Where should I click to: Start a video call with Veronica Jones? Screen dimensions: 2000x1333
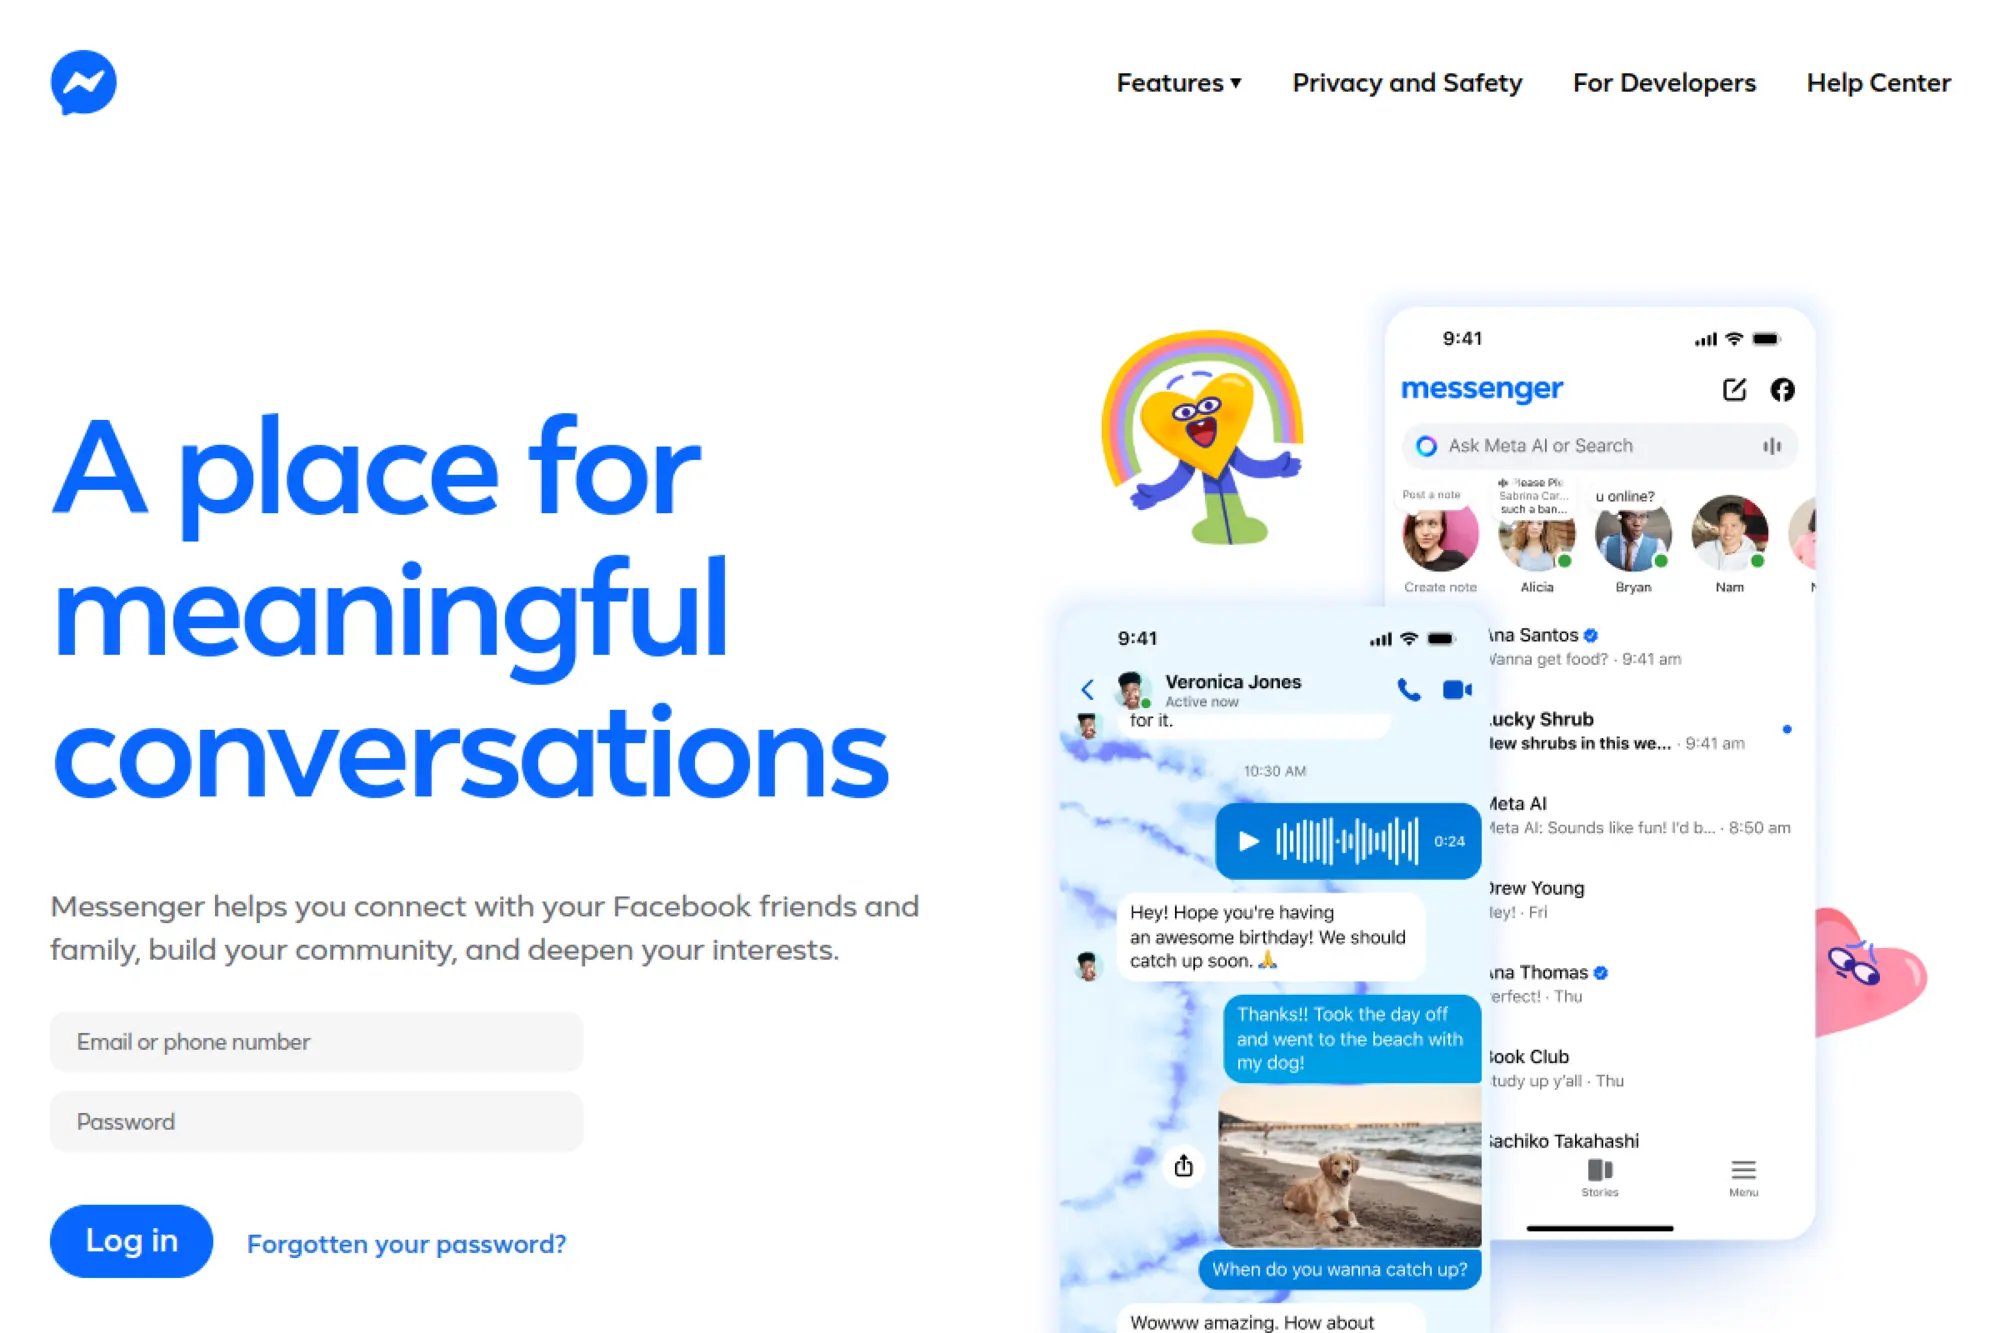click(x=1456, y=689)
